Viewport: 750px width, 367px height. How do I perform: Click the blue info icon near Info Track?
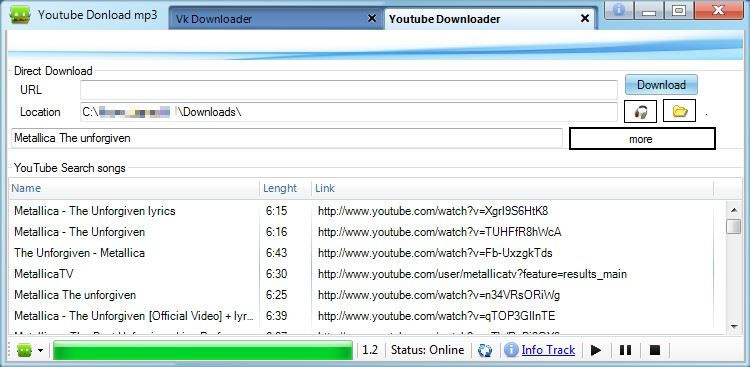coord(511,350)
